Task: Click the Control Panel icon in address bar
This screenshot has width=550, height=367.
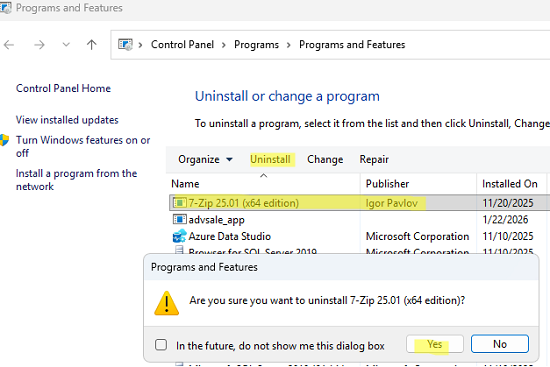Action: point(125,45)
